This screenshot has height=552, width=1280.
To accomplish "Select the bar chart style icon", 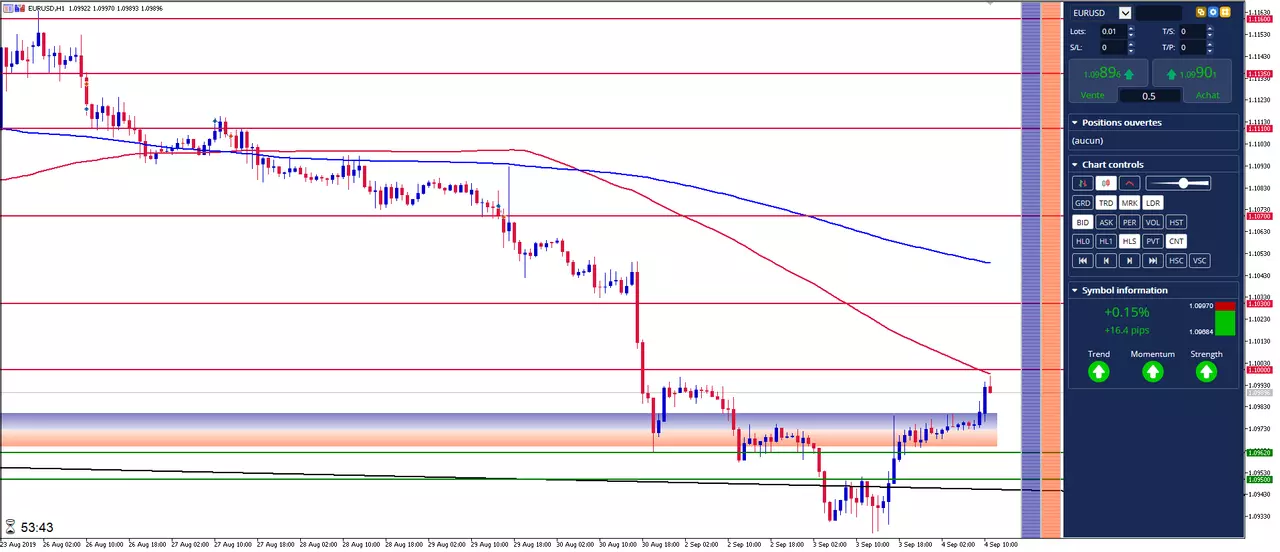I will tap(1082, 183).
